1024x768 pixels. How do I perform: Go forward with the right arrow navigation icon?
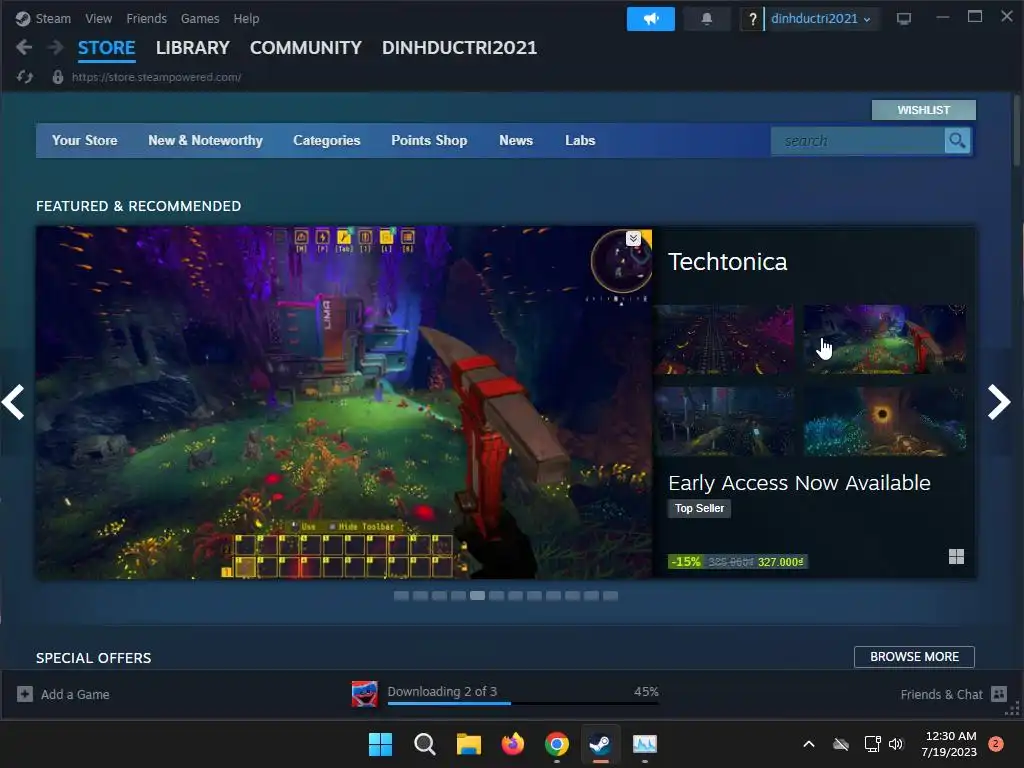point(56,47)
